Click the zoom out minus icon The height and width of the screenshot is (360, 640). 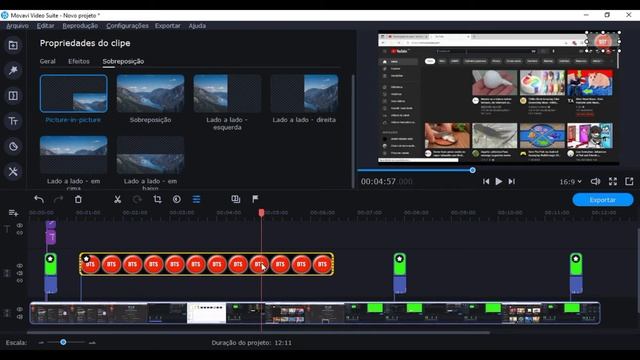click(41, 342)
